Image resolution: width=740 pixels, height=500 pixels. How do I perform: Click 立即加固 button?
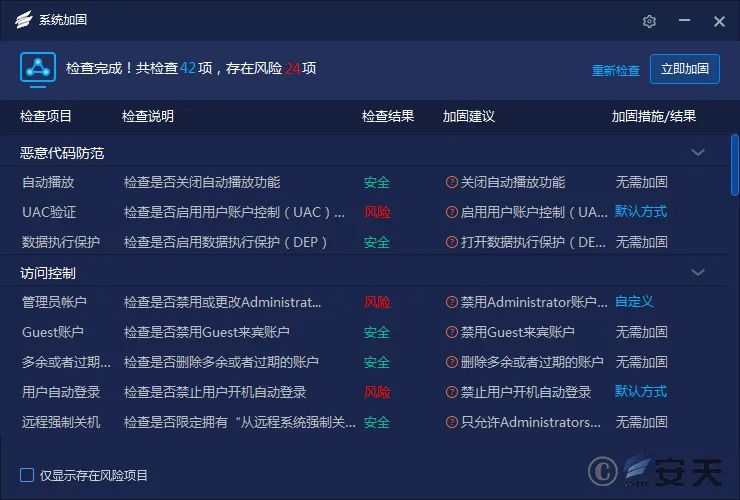tap(685, 69)
